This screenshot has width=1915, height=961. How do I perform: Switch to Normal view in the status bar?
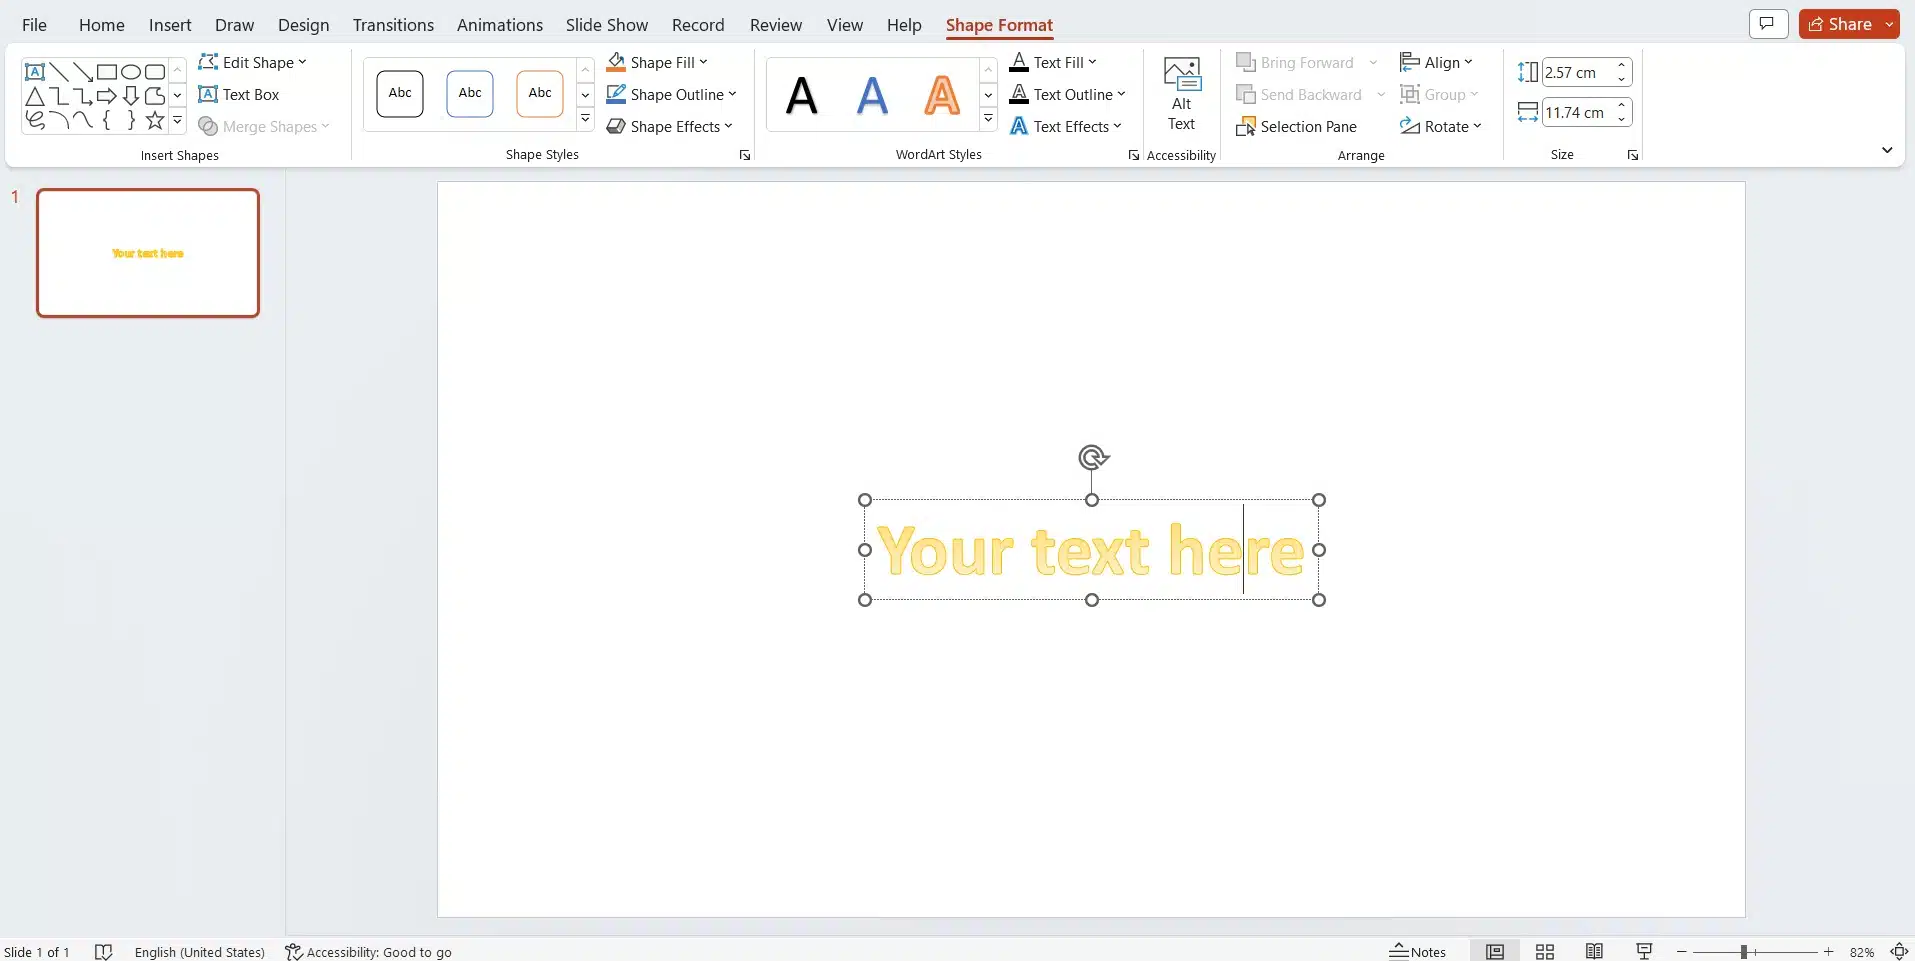tap(1495, 952)
